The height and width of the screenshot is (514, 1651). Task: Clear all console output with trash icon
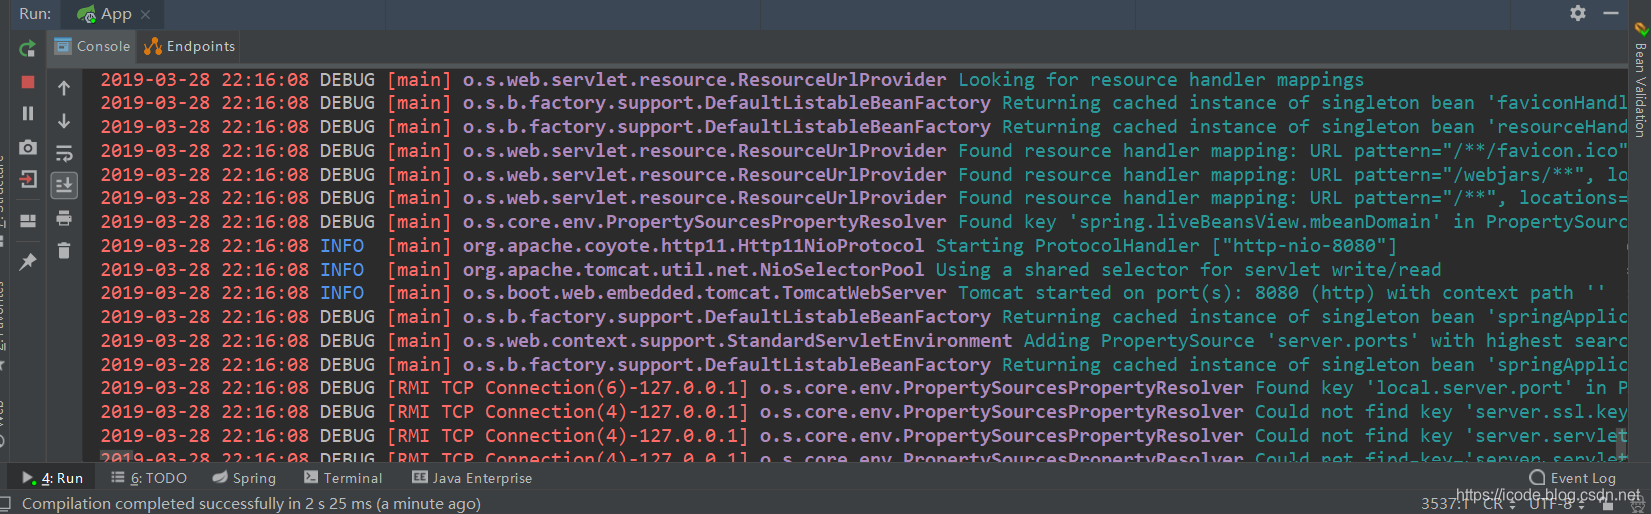tap(64, 250)
